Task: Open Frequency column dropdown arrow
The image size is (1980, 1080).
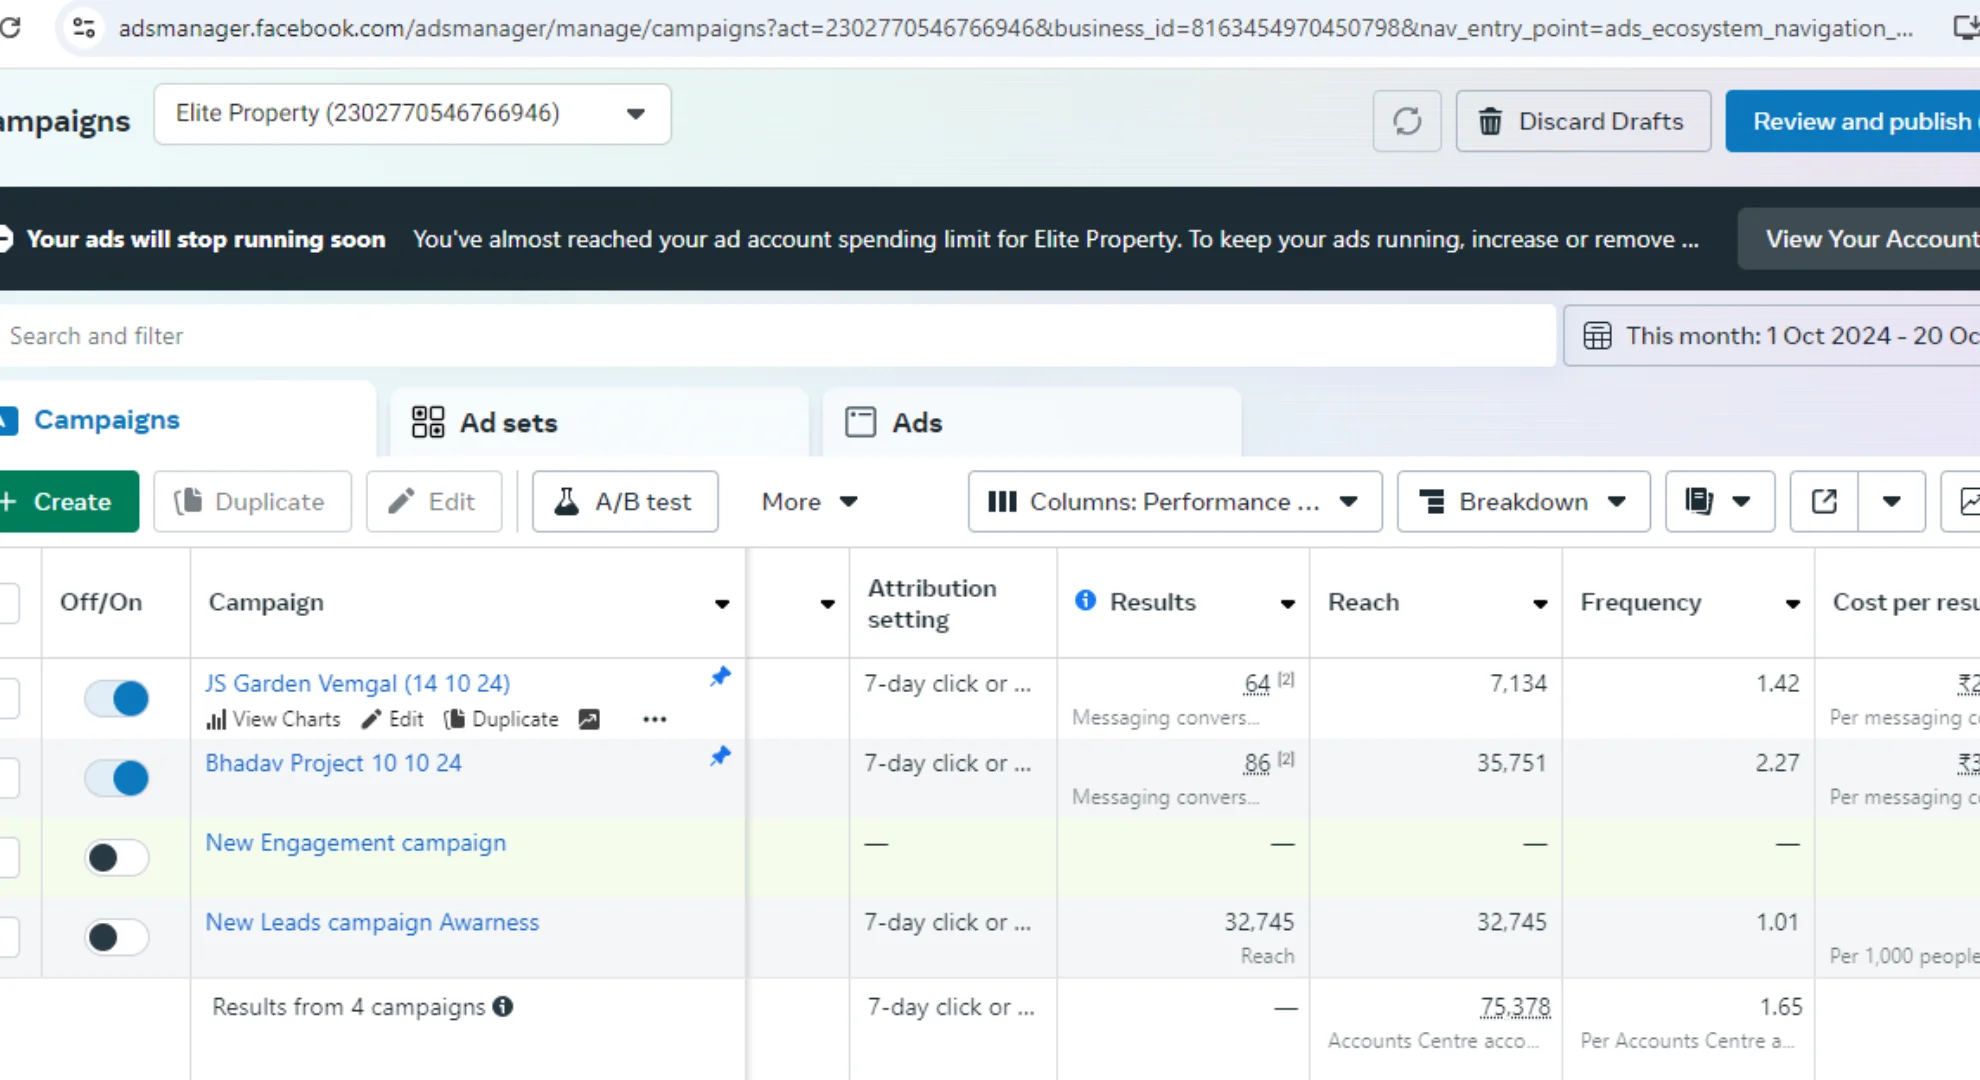Action: 1793,603
